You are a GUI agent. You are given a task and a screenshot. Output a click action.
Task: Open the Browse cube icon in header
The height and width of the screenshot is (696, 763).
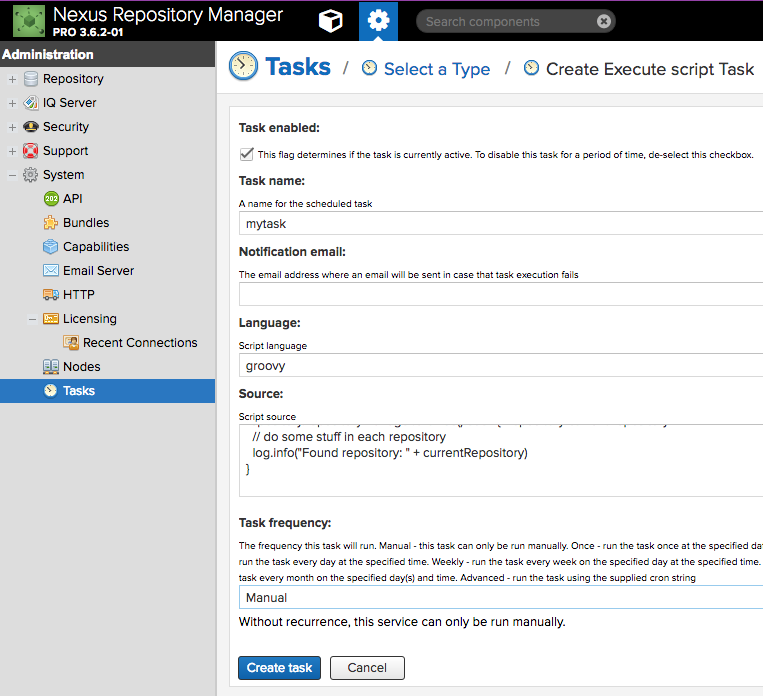point(330,21)
